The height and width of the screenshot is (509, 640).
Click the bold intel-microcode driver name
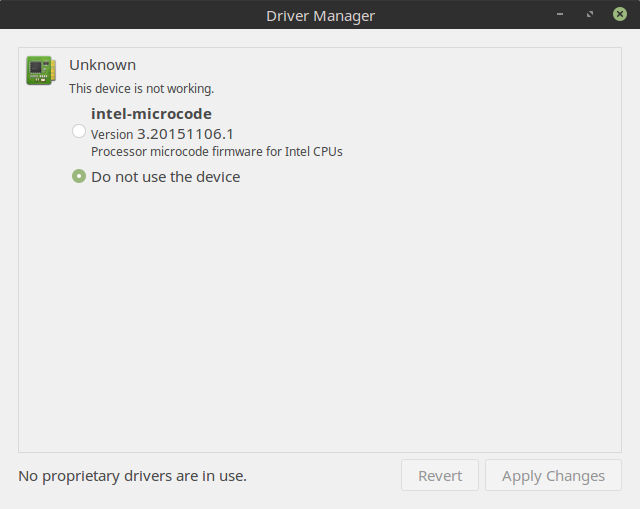point(151,114)
